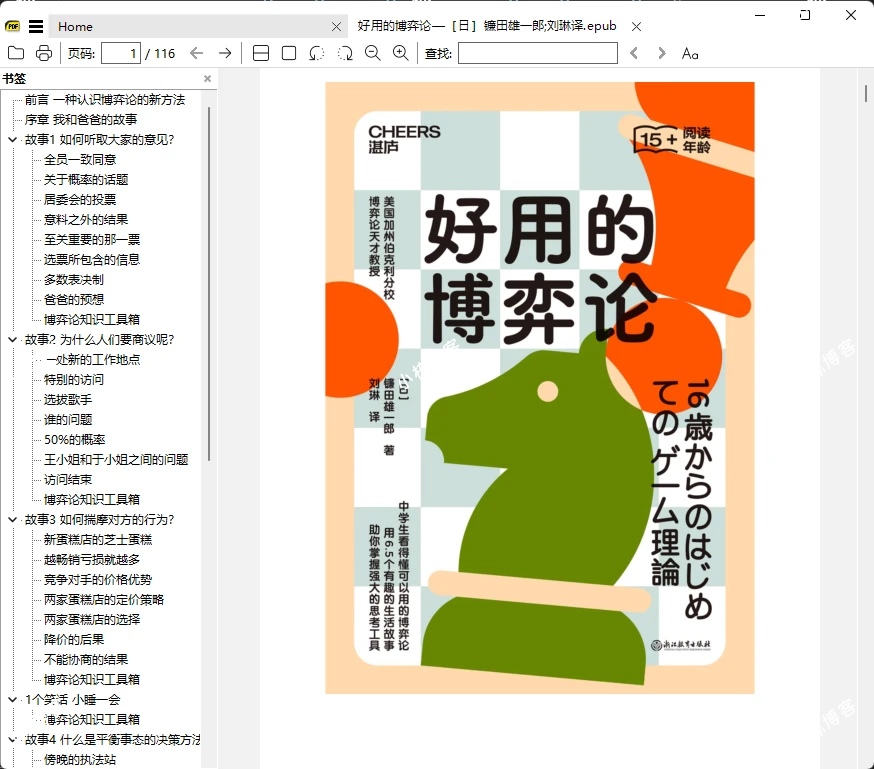Open bookmark 特别的访问
Image resolution: width=874 pixels, height=769 pixels.
(x=74, y=379)
